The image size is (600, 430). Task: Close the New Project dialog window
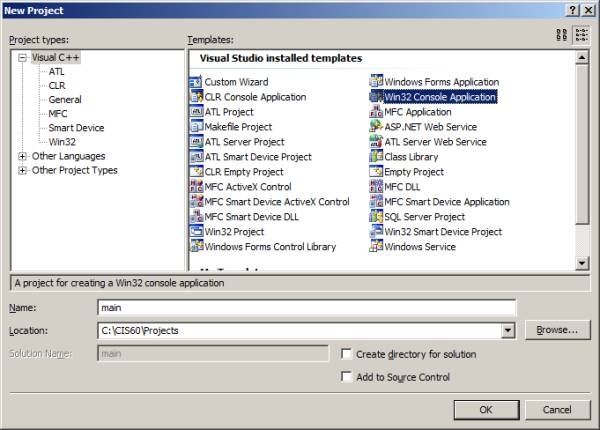pos(589,10)
